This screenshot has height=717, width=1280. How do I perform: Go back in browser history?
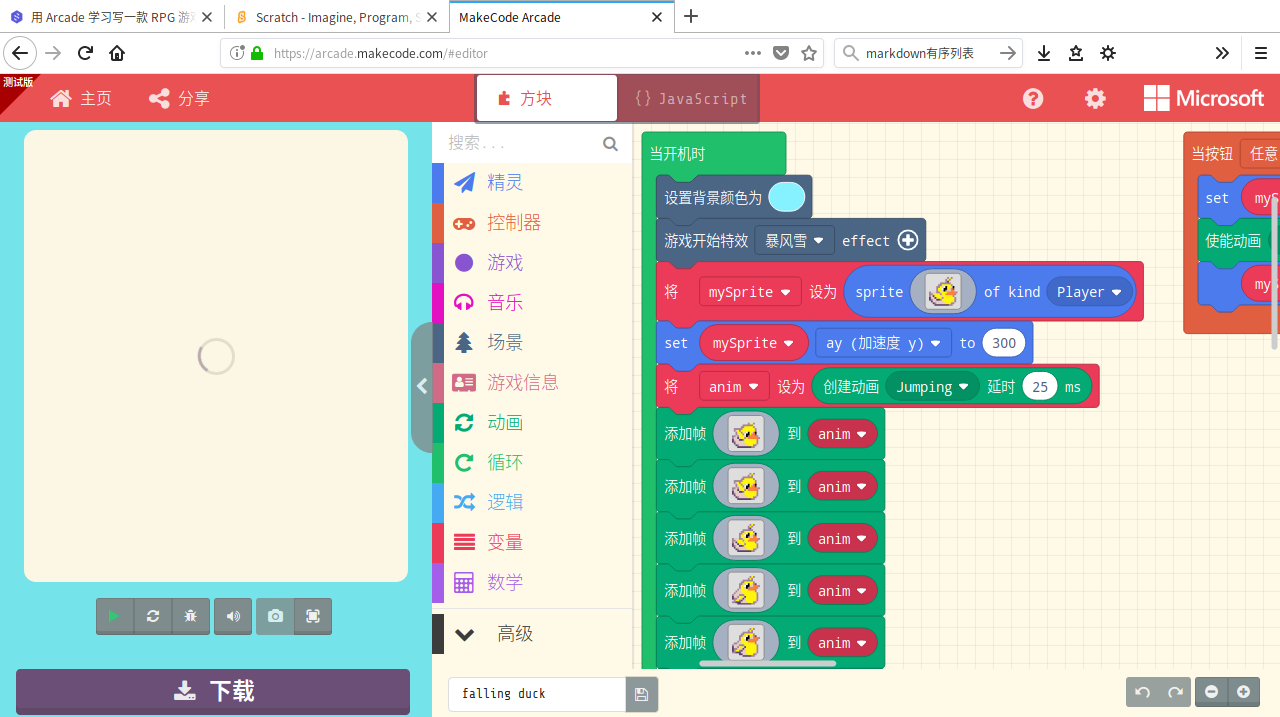tap(20, 53)
